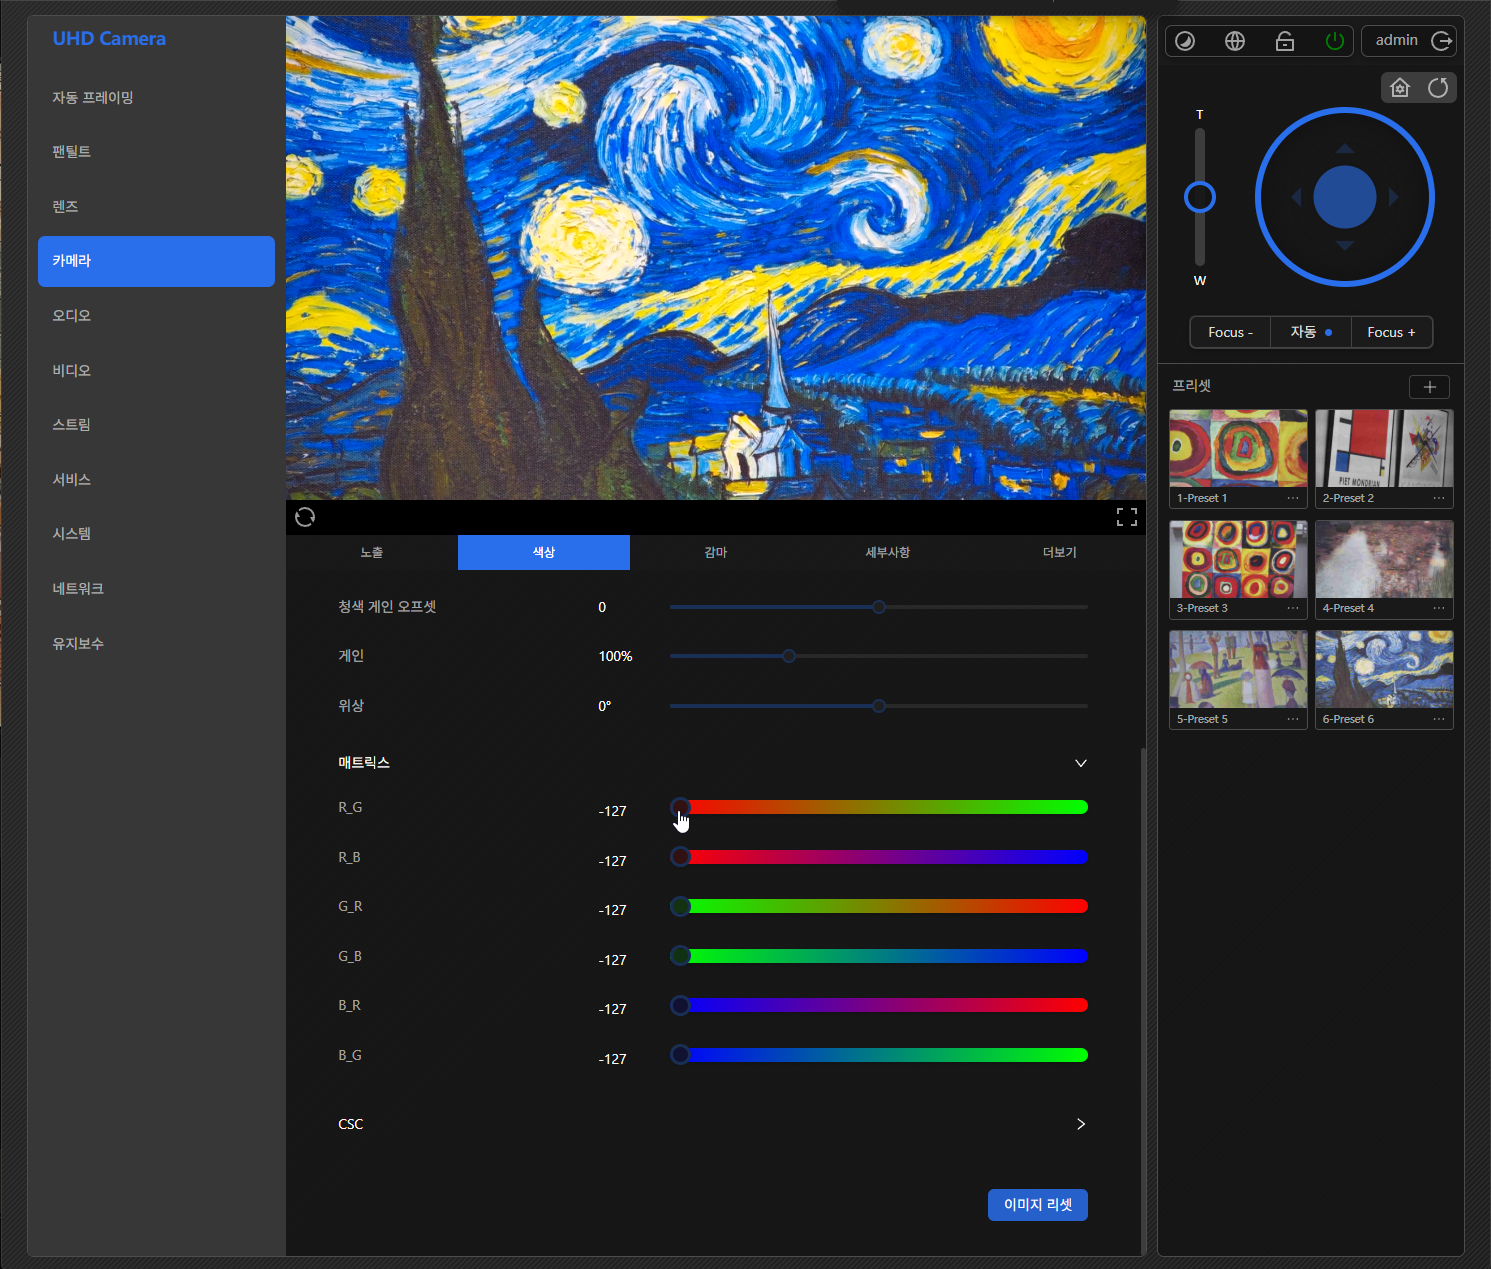Open the three-dot menu for 5-Preset 5
1491x1269 pixels.
[1293, 719]
